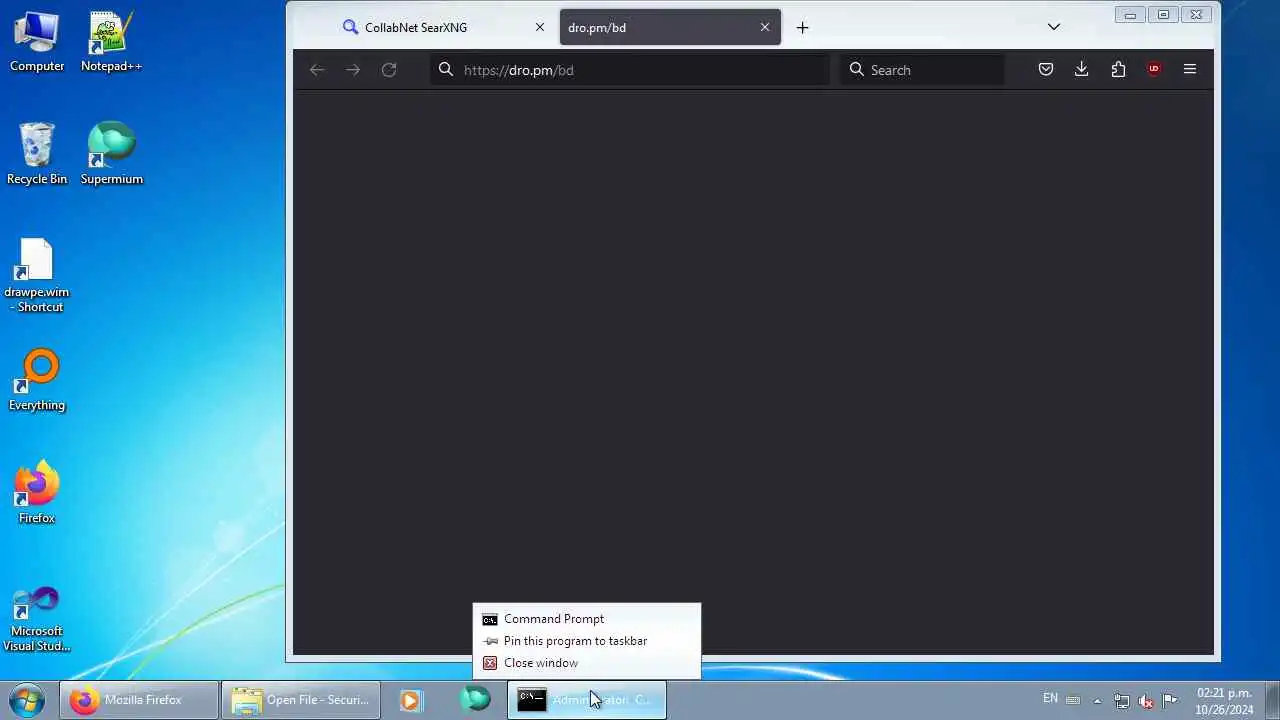Image resolution: width=1280 pixels, height=720 pixels.
Task: Open the Windows Start button
Action: pos(27,700)
